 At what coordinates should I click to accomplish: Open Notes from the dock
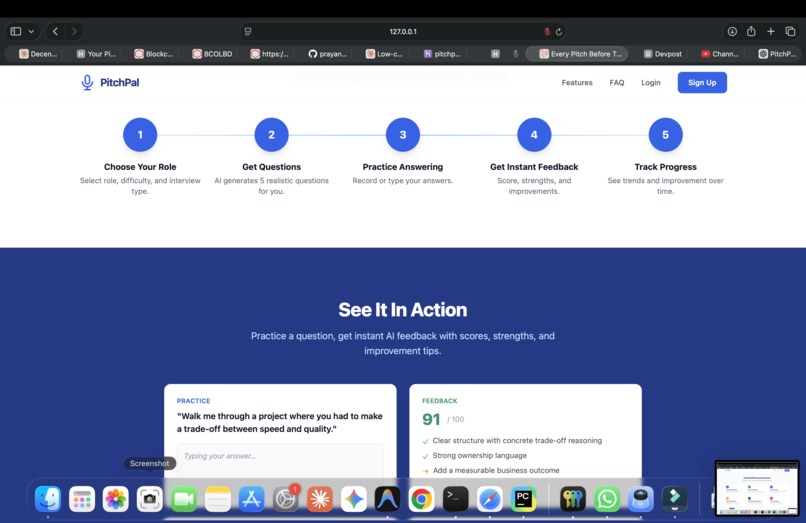217,499
